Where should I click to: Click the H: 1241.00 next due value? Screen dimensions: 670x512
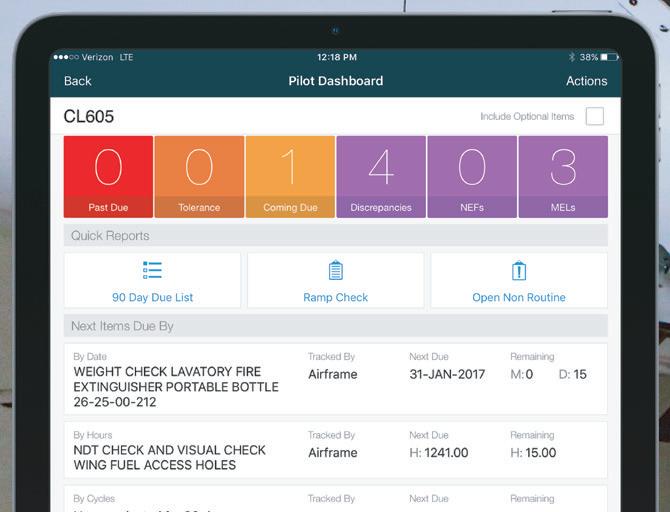tap(438, 453)
